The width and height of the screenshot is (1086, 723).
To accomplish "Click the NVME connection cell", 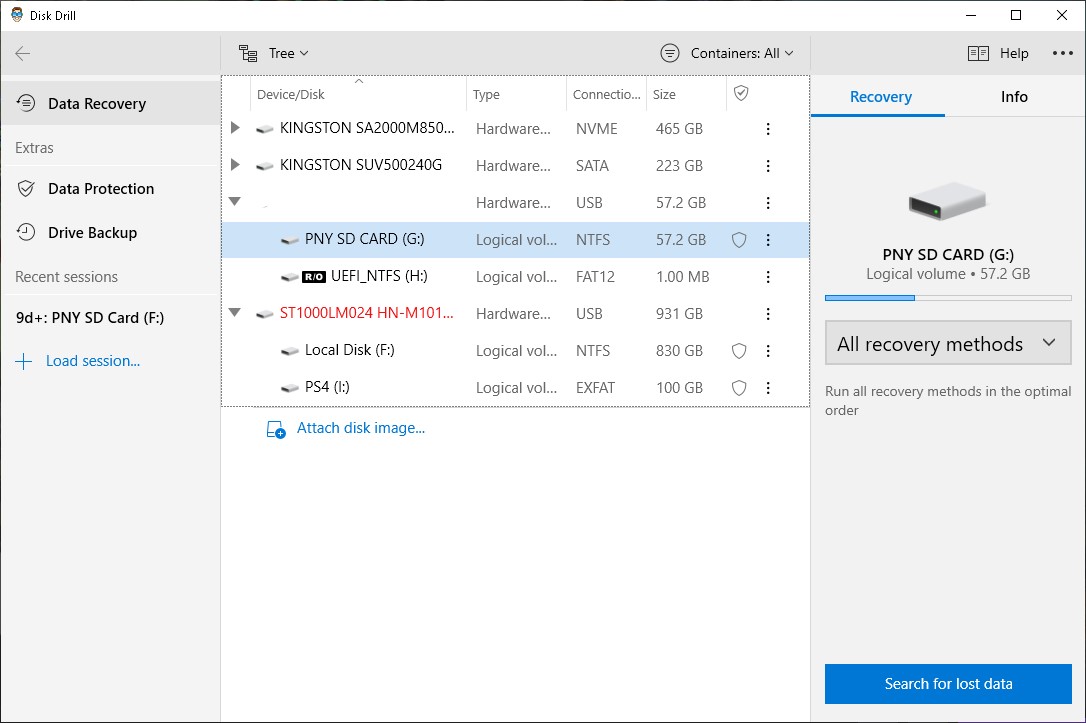I will pos(596,129).
